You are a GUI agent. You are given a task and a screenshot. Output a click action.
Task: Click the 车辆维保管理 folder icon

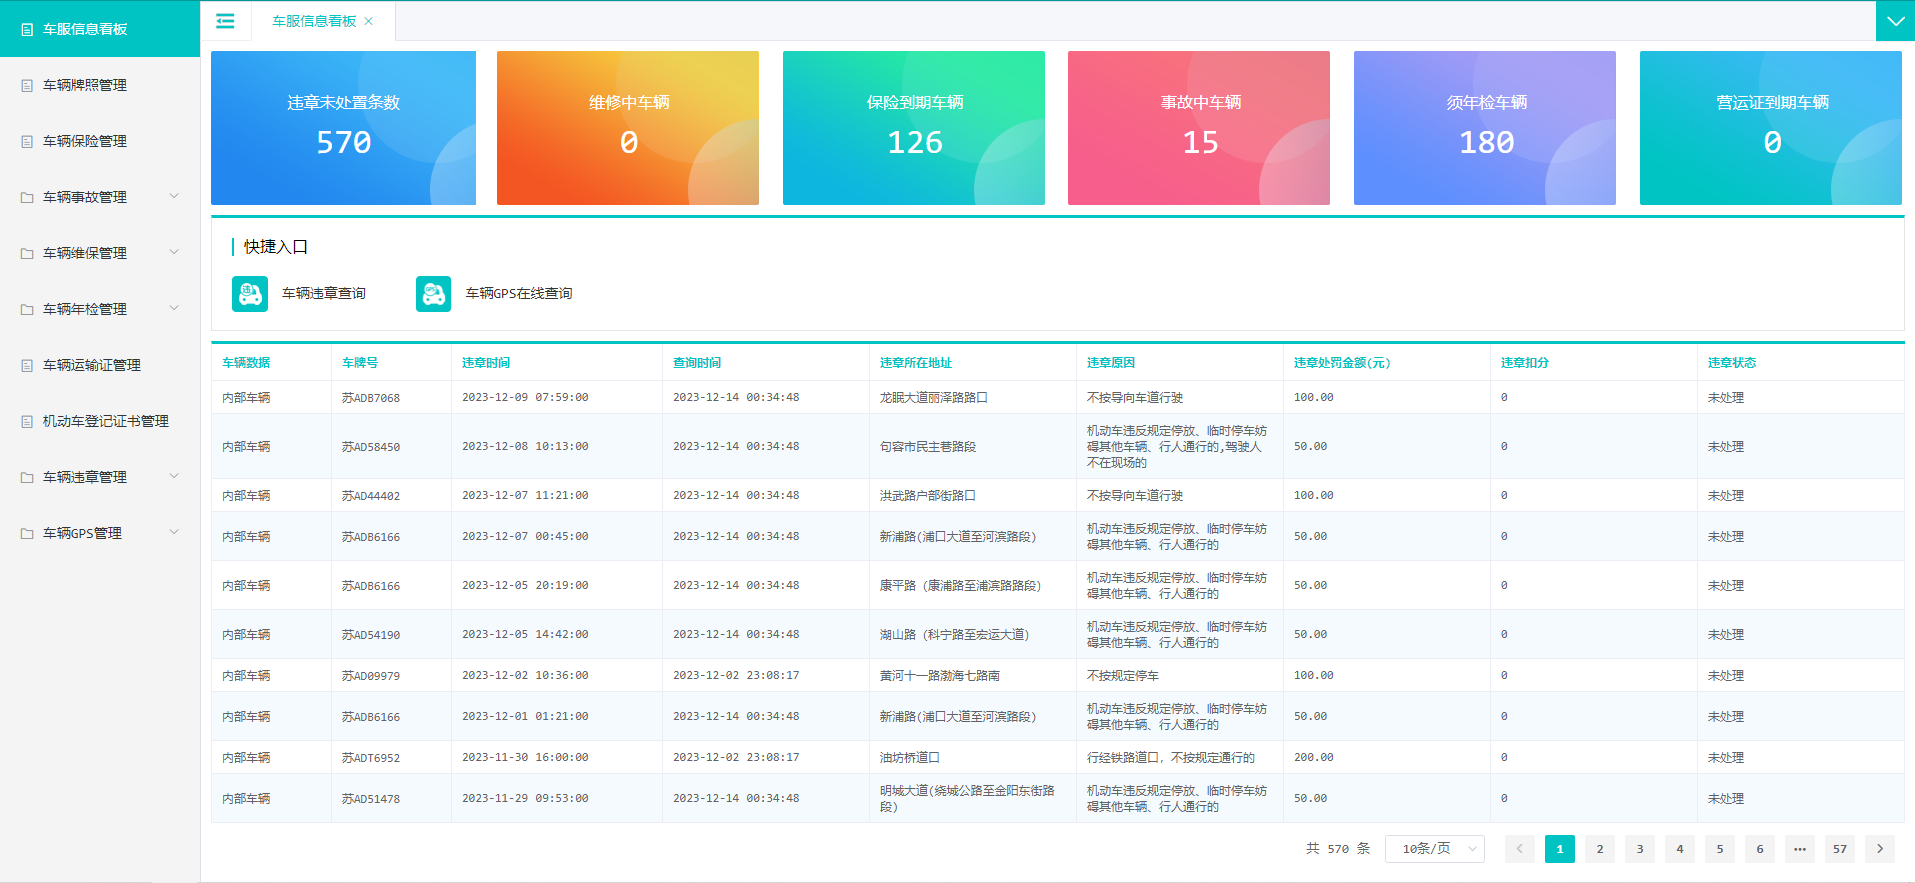(x=27, y=254)
